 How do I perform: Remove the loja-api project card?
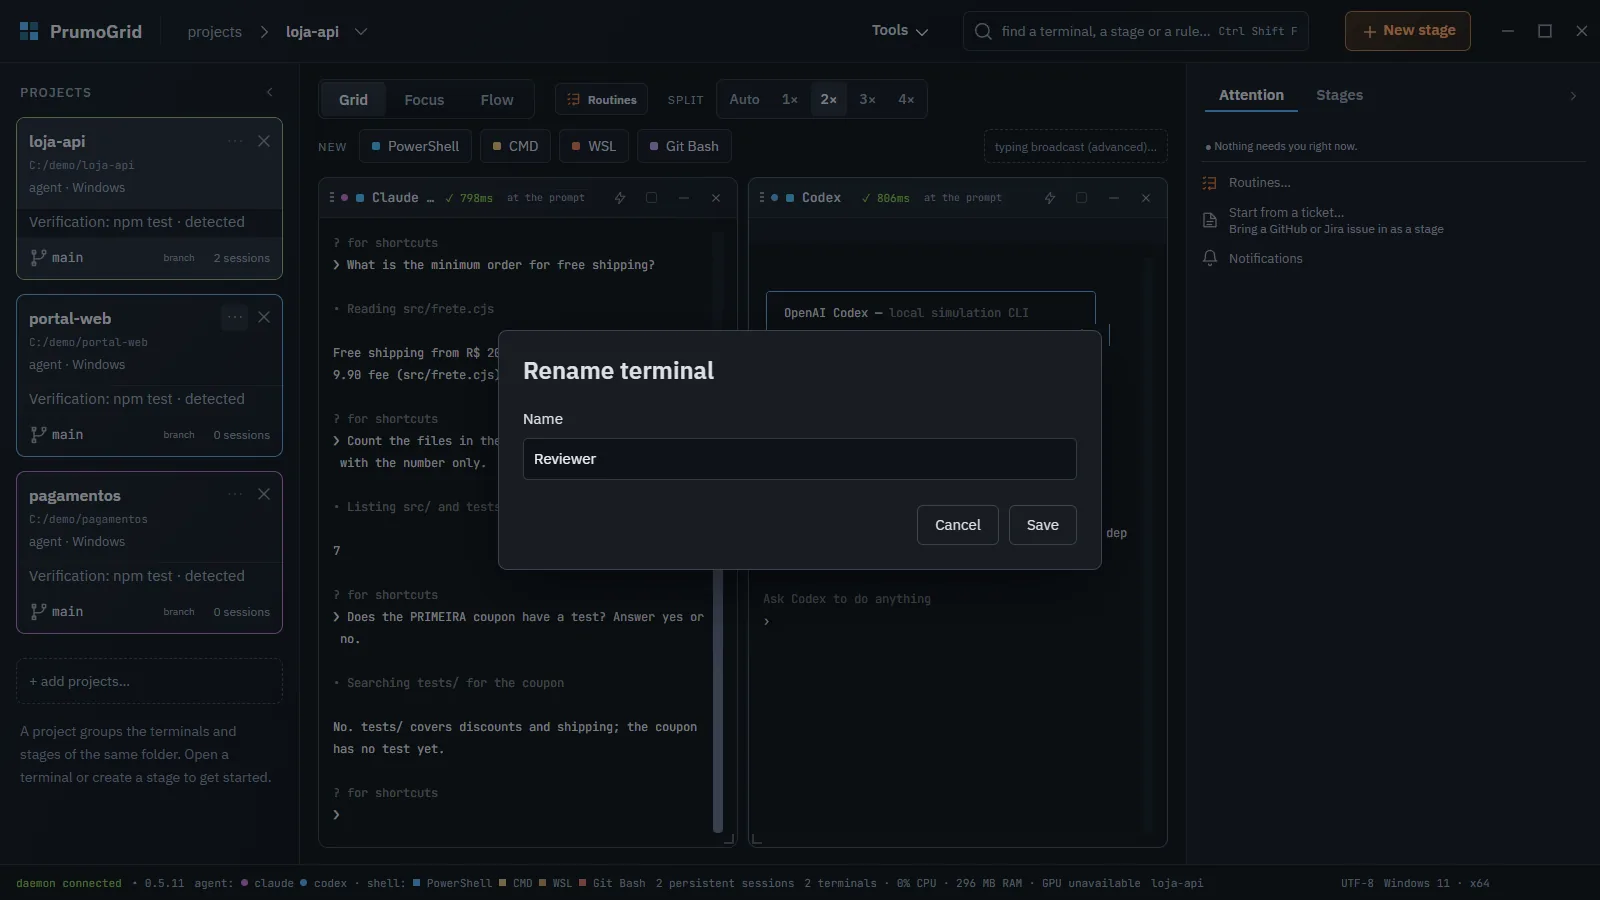(x=264, y=141)
